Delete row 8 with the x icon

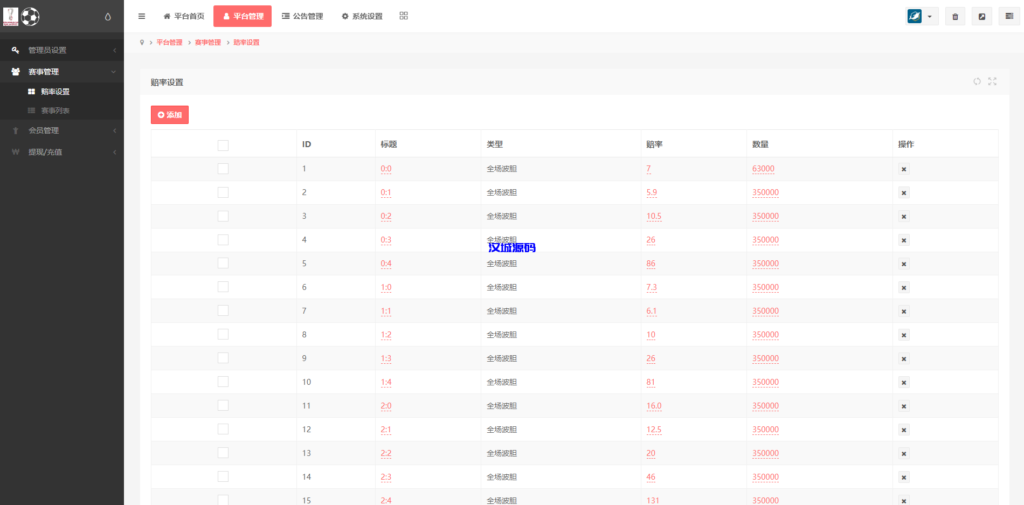point(904,335)
